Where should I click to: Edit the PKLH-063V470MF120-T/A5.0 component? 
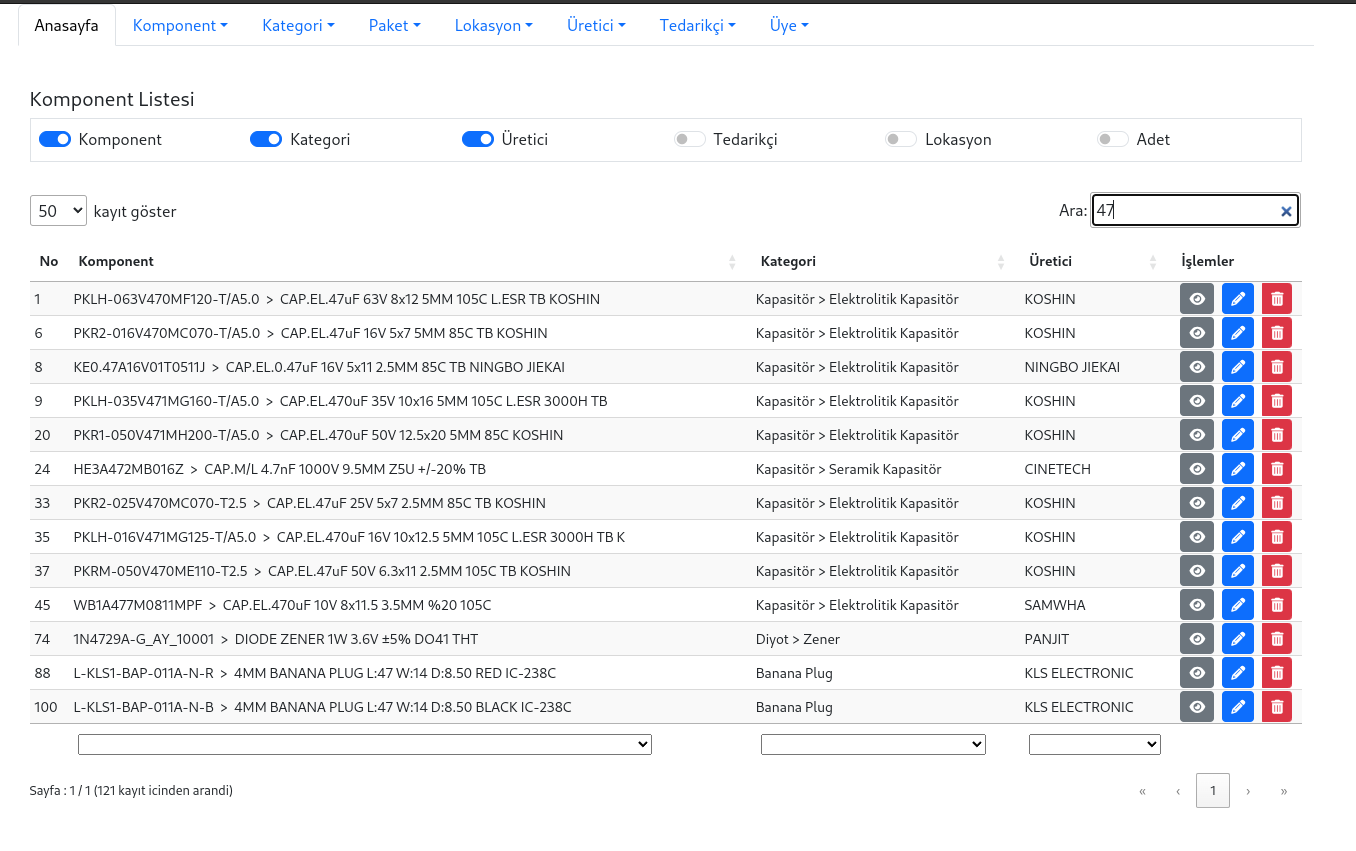point(1238,299)
